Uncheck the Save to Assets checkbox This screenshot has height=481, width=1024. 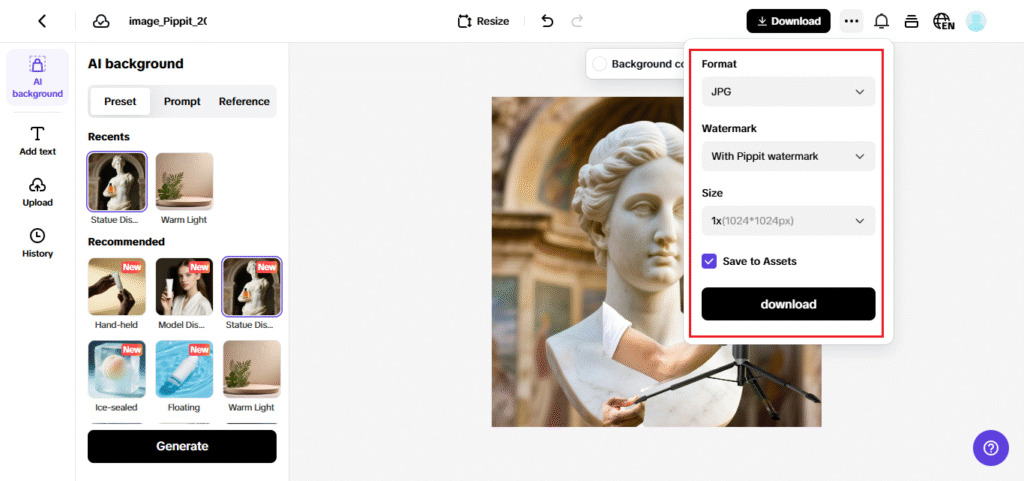pyautogui.click(x=709, y=261)
